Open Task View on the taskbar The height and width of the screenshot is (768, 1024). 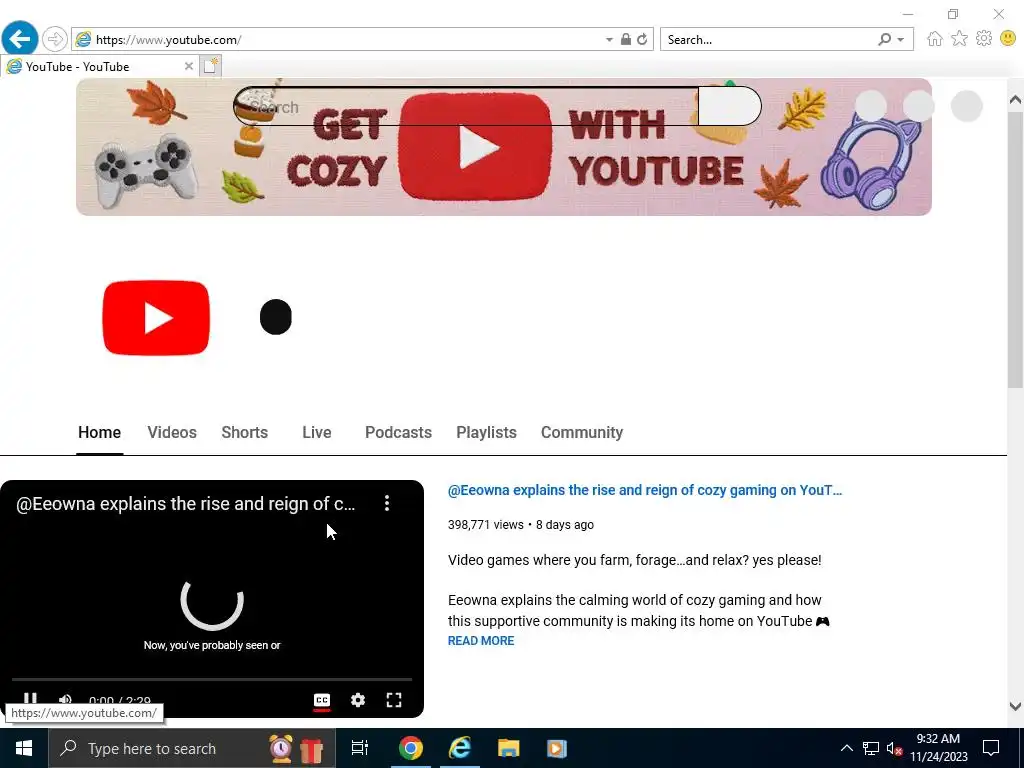pos(360,748)
